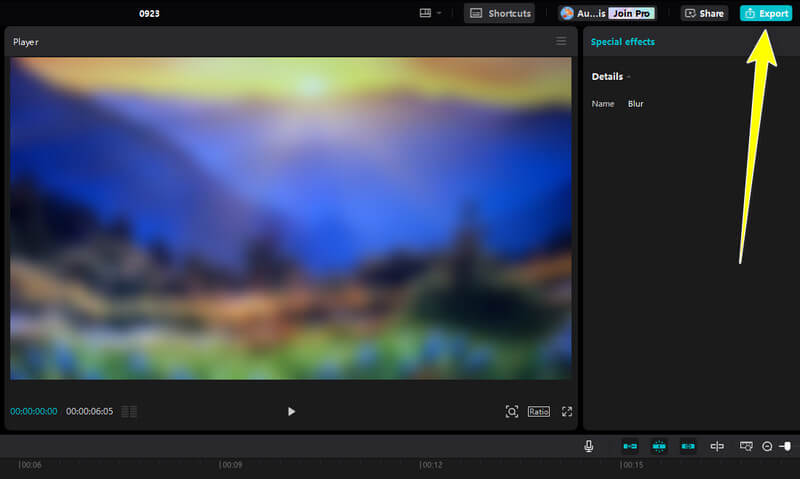Toggle clip linkage on timeline
The width and height of the screenshot is (800, 479).
coord(688,446)
